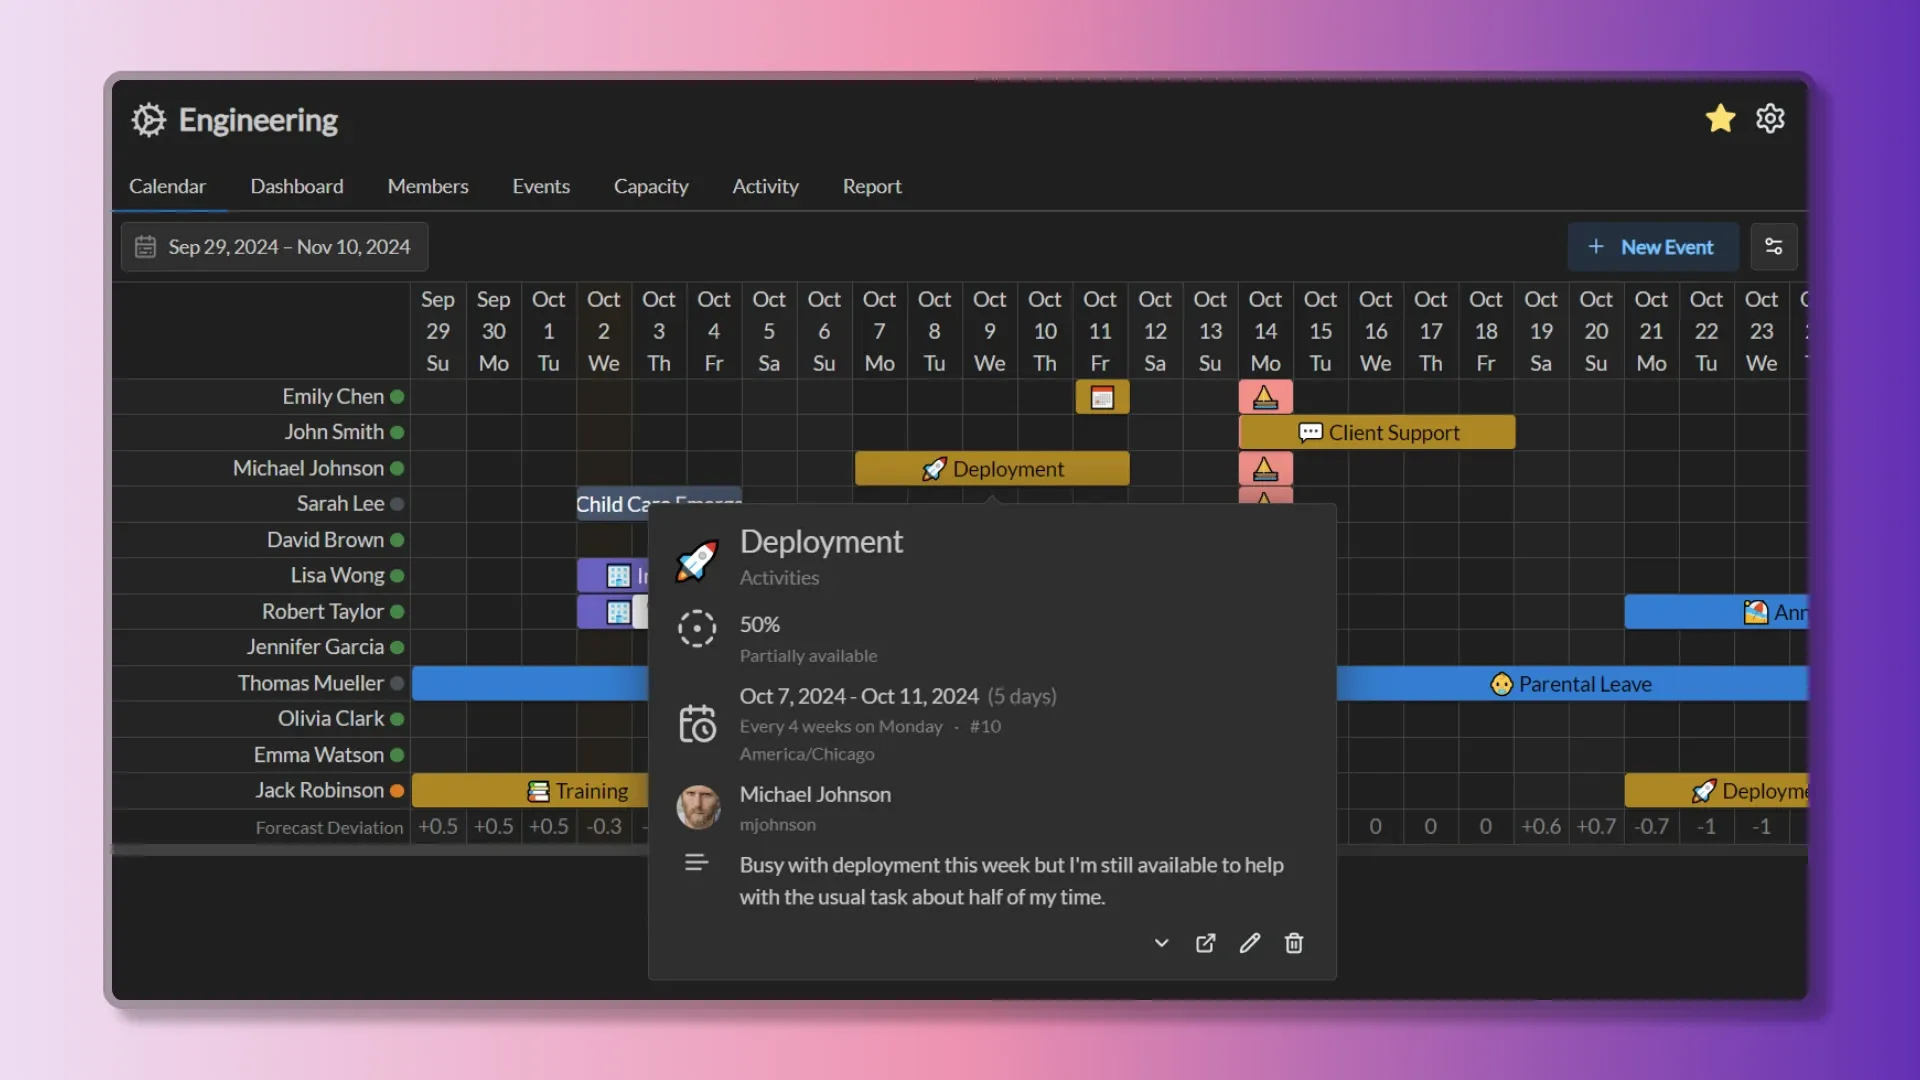Select the Report menu item
This screenshot has height=1080, width=1920.
[872, 185]
